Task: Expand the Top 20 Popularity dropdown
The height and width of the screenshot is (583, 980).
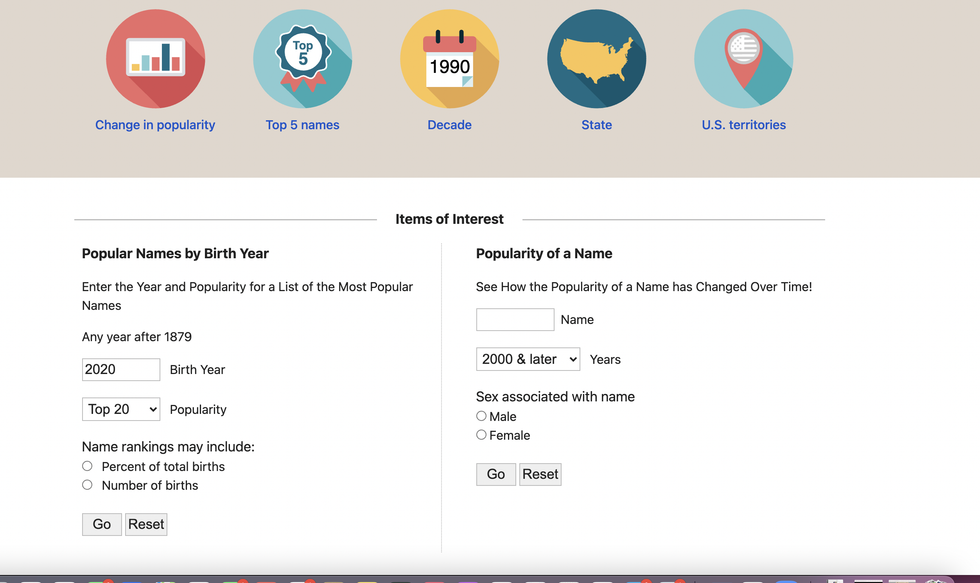Action: coord(121,409)
